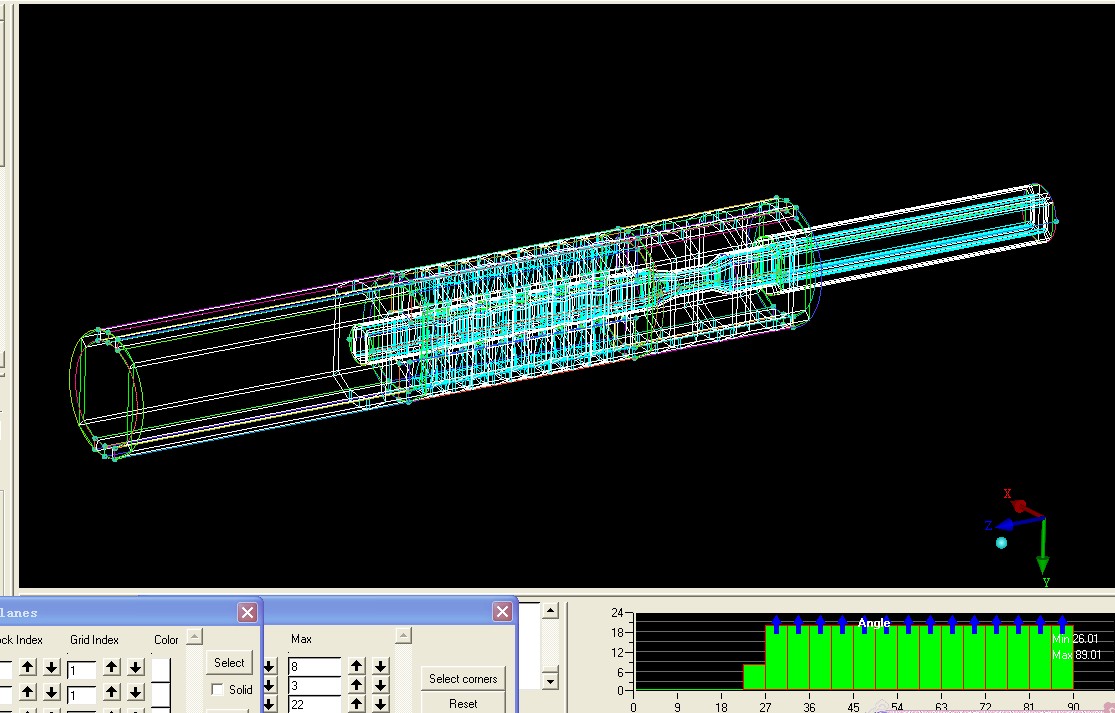Viewport: 1115px width, 713px height.
Task: Click the first Grid Index input field
Action: pyautogui.click(x=81, y=669)
